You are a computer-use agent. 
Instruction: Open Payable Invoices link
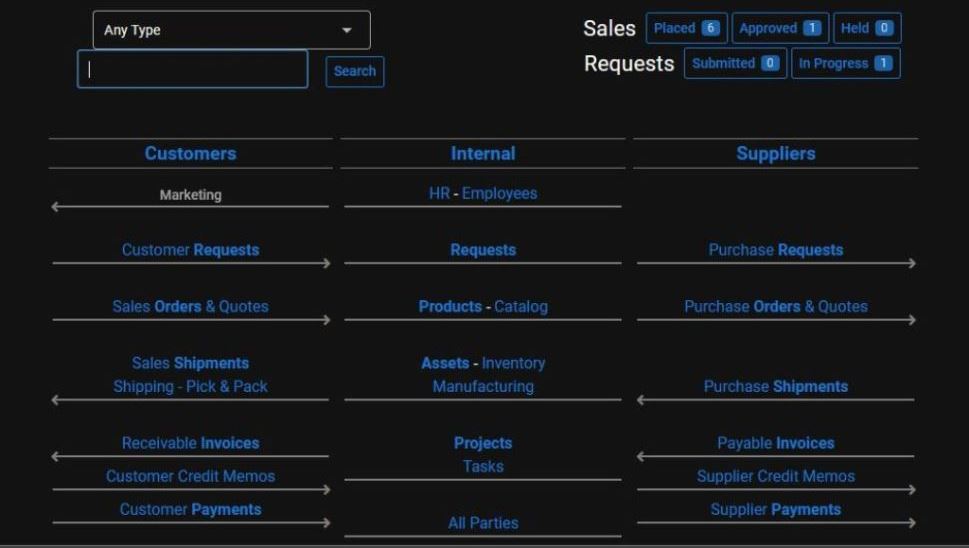776,443
